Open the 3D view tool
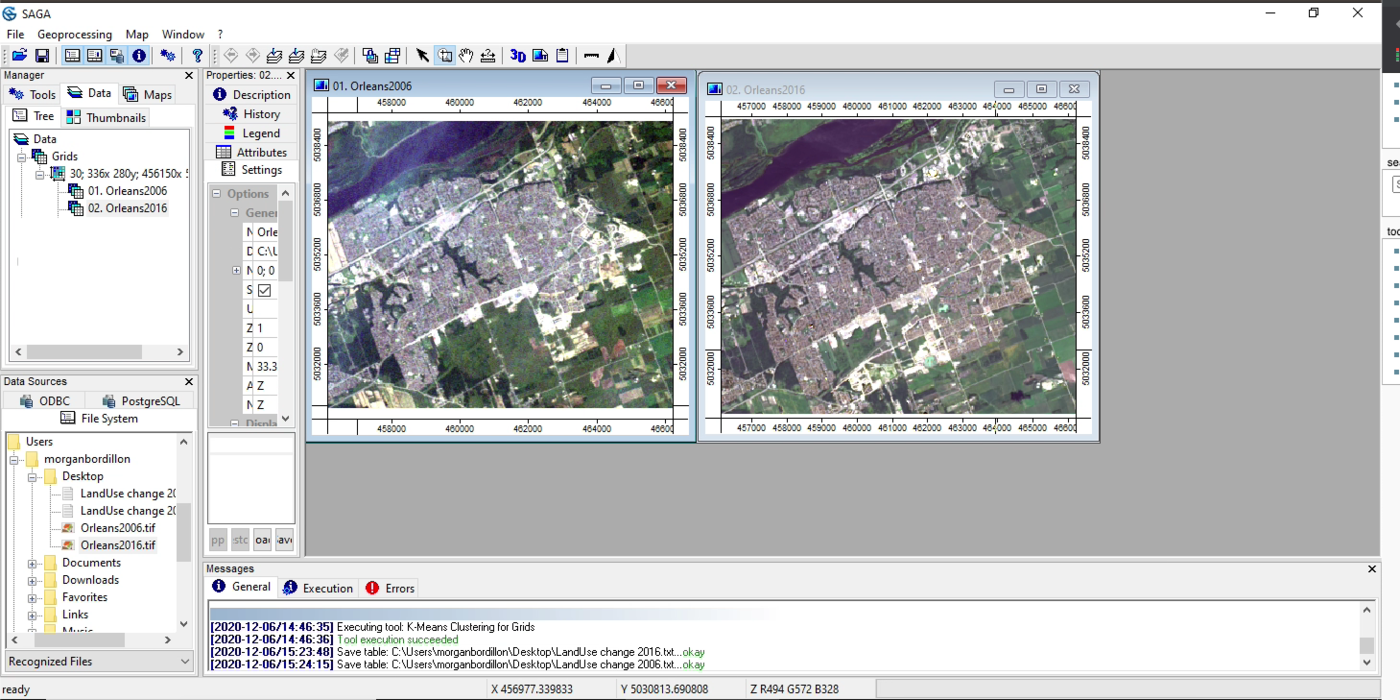 518,55
